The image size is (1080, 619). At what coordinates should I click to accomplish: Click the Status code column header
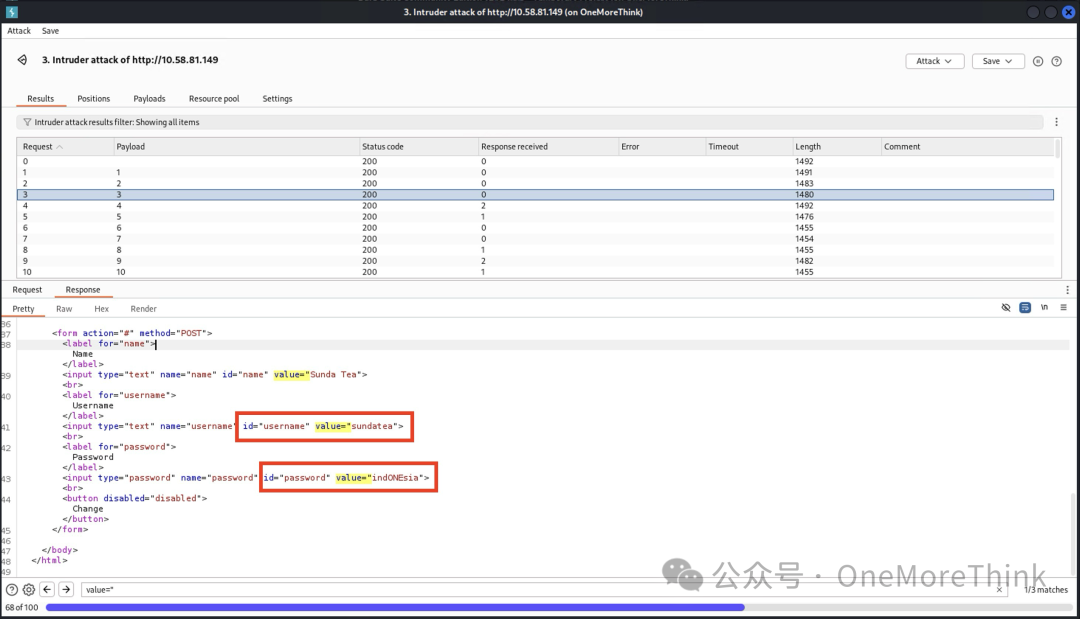(419, 147)
